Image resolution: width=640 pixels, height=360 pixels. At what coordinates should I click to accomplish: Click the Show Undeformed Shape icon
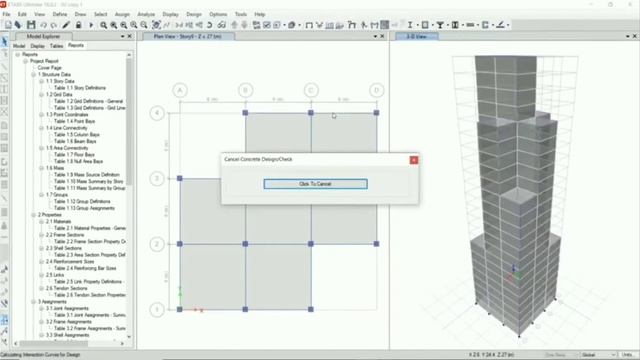click(x=309, y=25)
